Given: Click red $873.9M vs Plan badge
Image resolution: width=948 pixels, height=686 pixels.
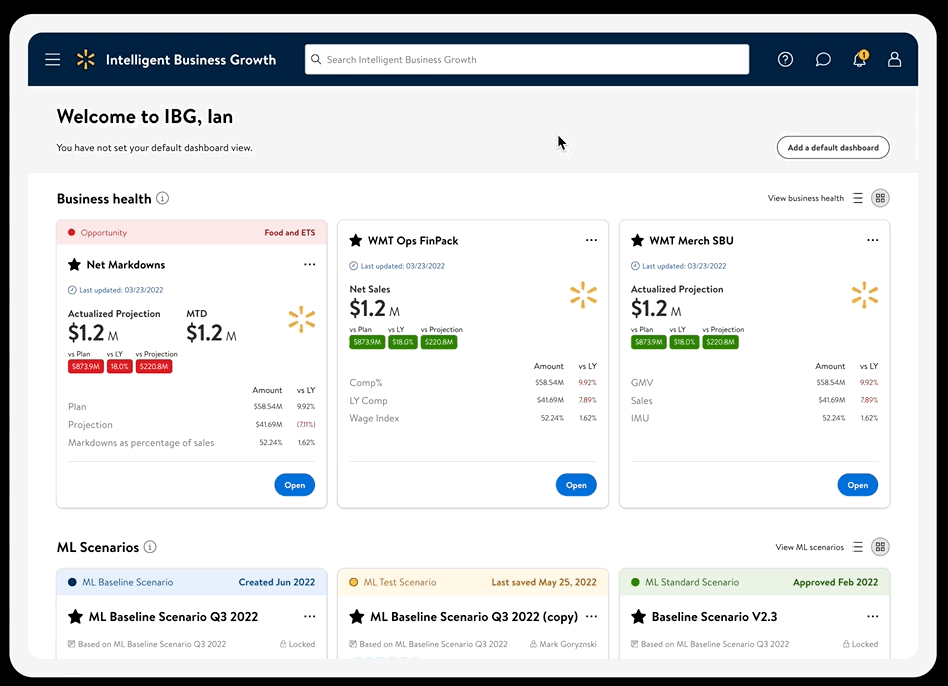Looking at the screenshot, I should pos(86,366).
